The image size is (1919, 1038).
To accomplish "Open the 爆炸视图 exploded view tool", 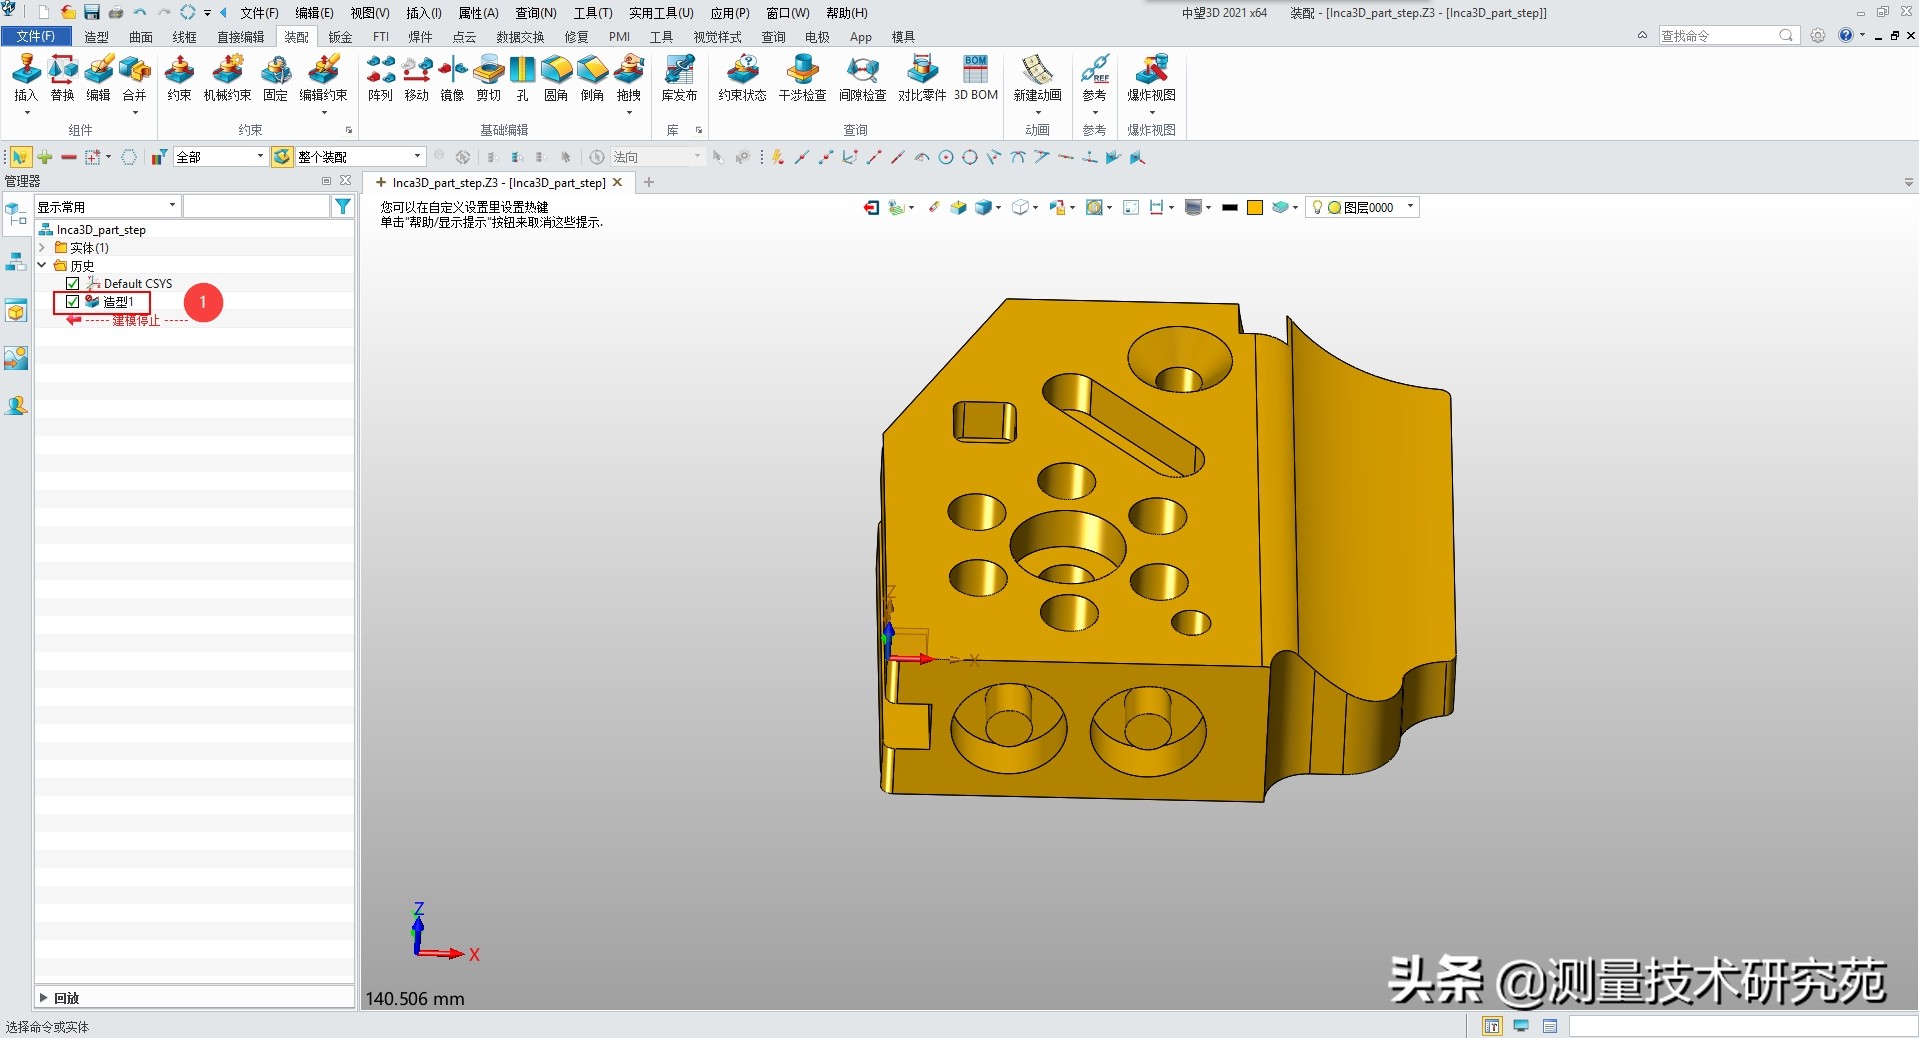I will point(1151,78).
